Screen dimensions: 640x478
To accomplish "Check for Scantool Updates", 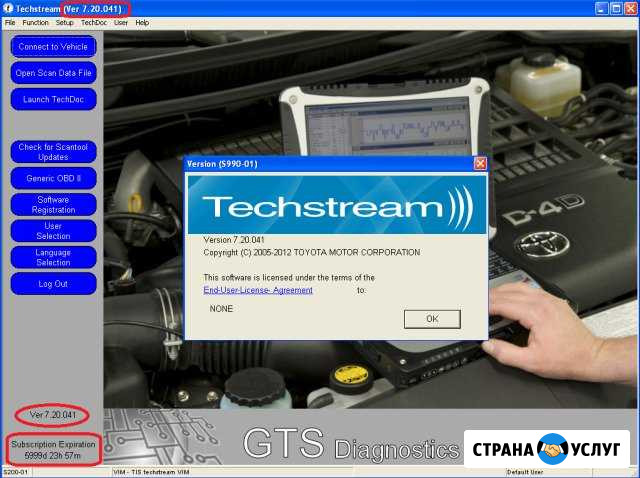I will click(x=53, y=152).
